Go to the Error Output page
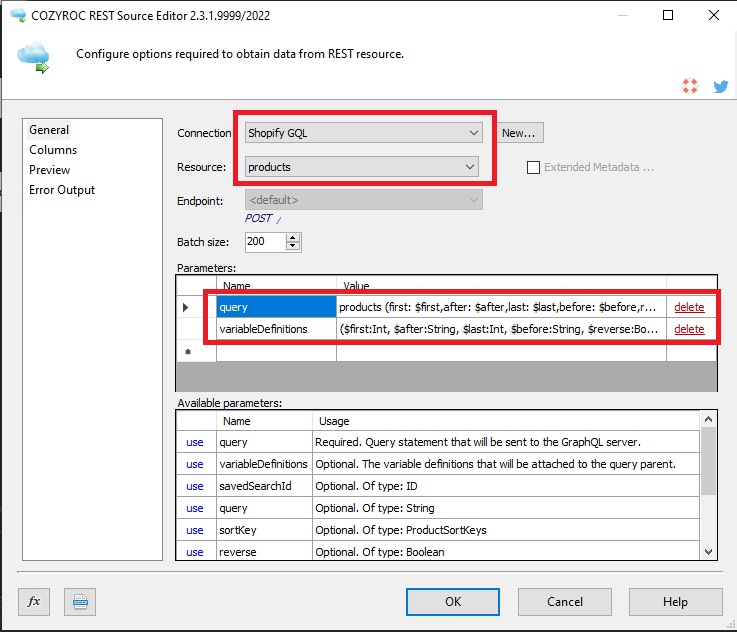Screen dimensions: 737x632 point(62,190)
